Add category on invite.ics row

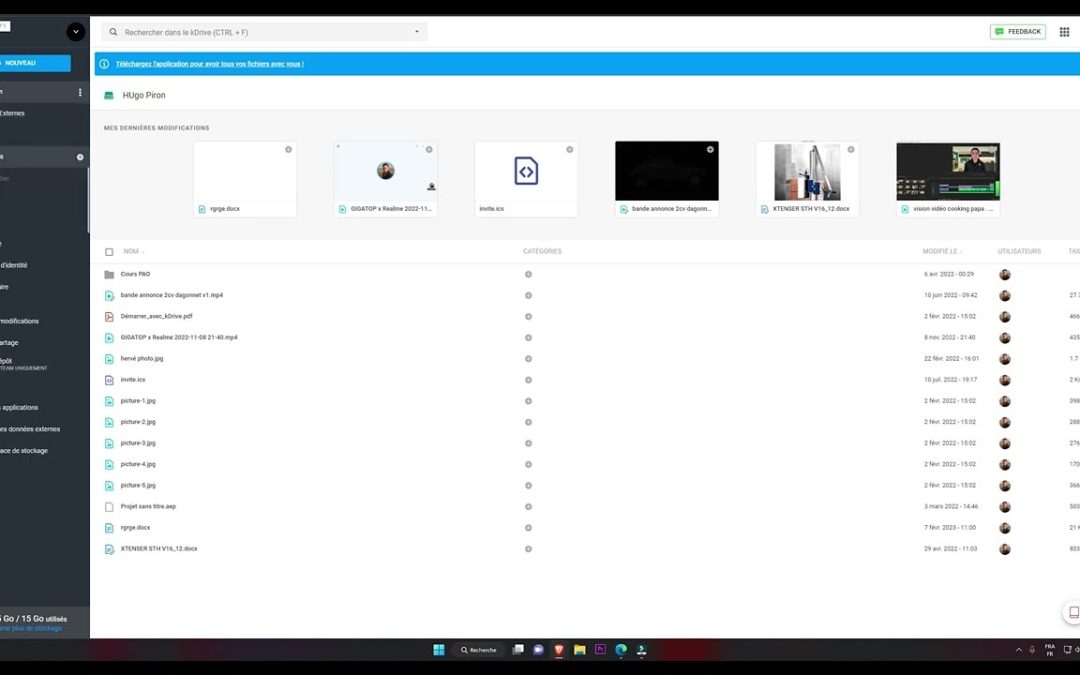pos(528,380)
